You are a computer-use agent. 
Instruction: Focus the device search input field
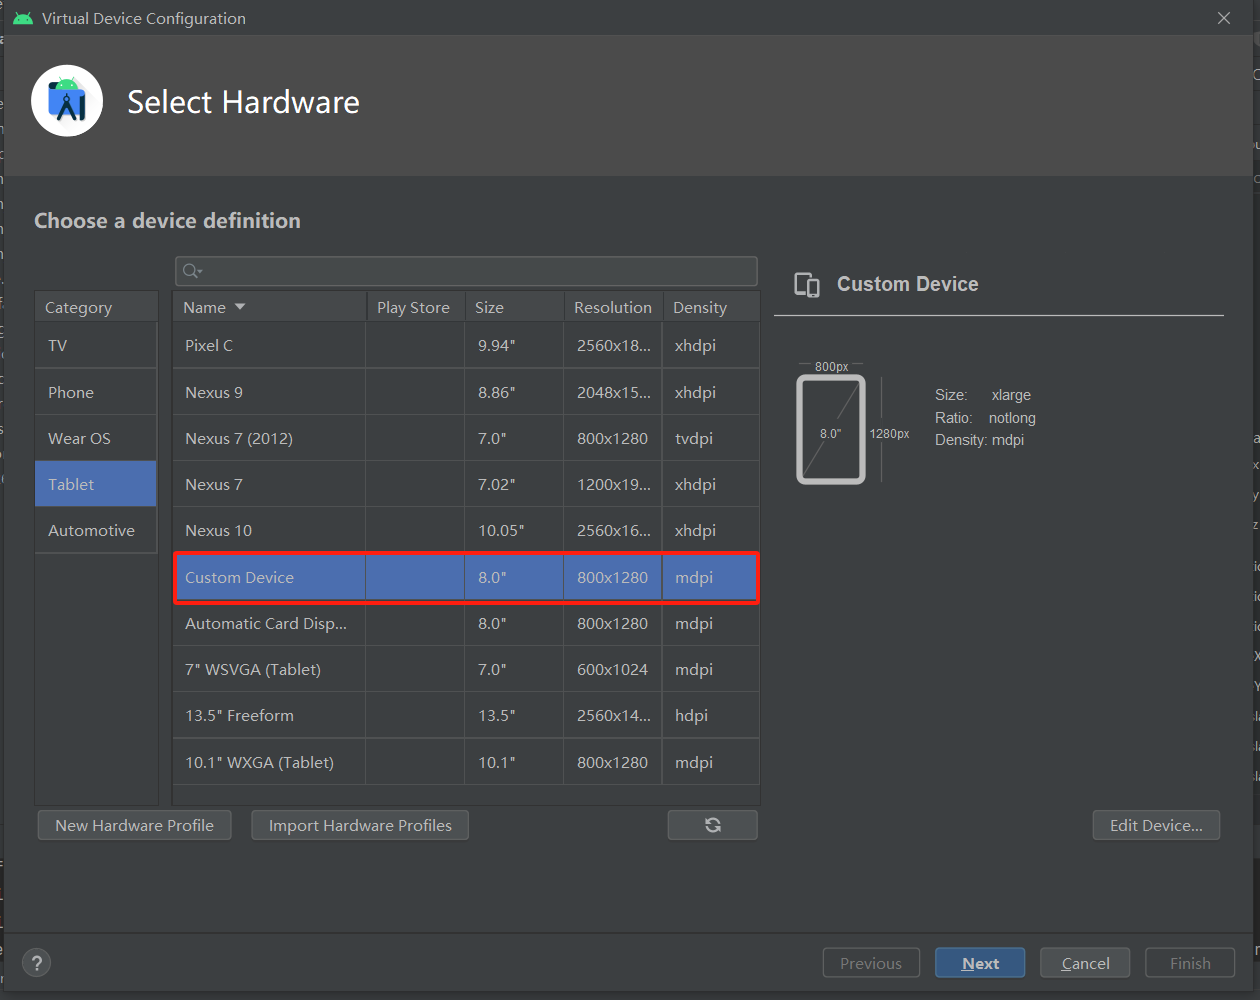click(466, 271)
